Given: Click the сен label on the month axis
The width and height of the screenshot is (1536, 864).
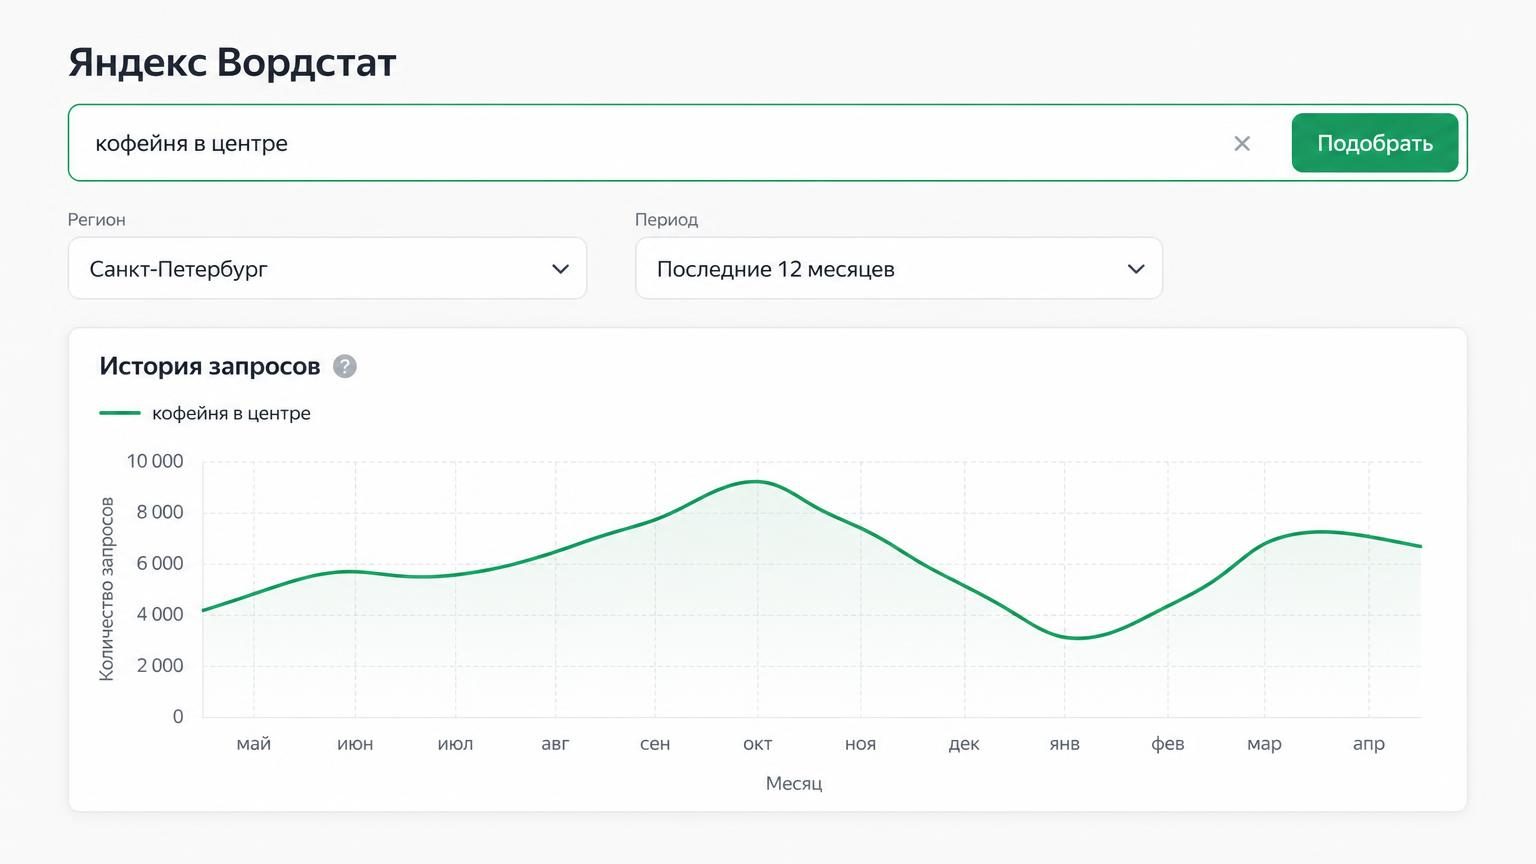Looking at the screenshot, I should (655, 744).
